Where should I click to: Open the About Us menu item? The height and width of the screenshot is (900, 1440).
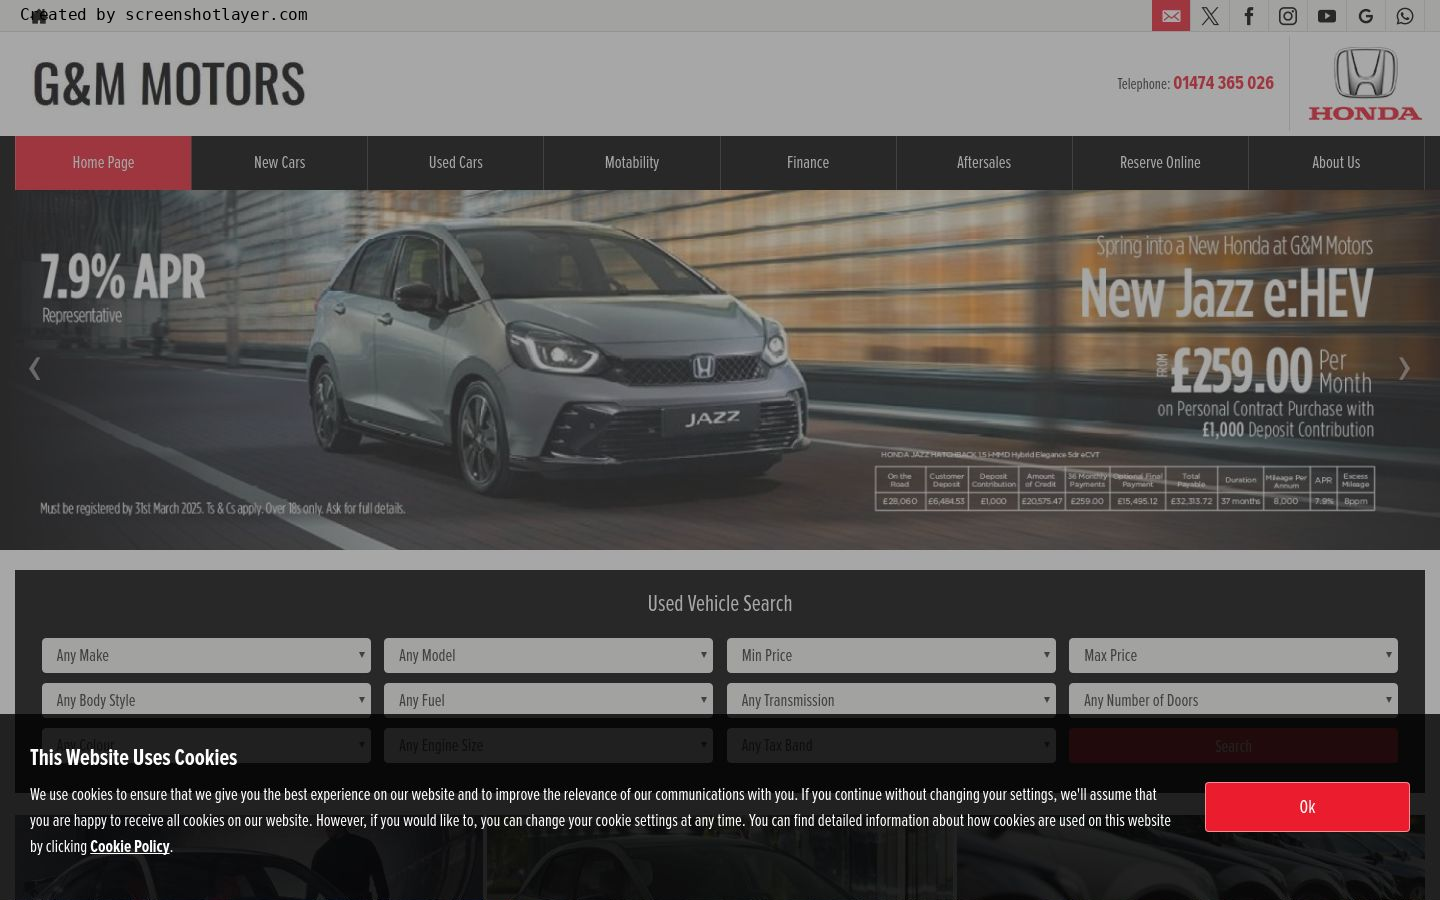coord(1336,163)
